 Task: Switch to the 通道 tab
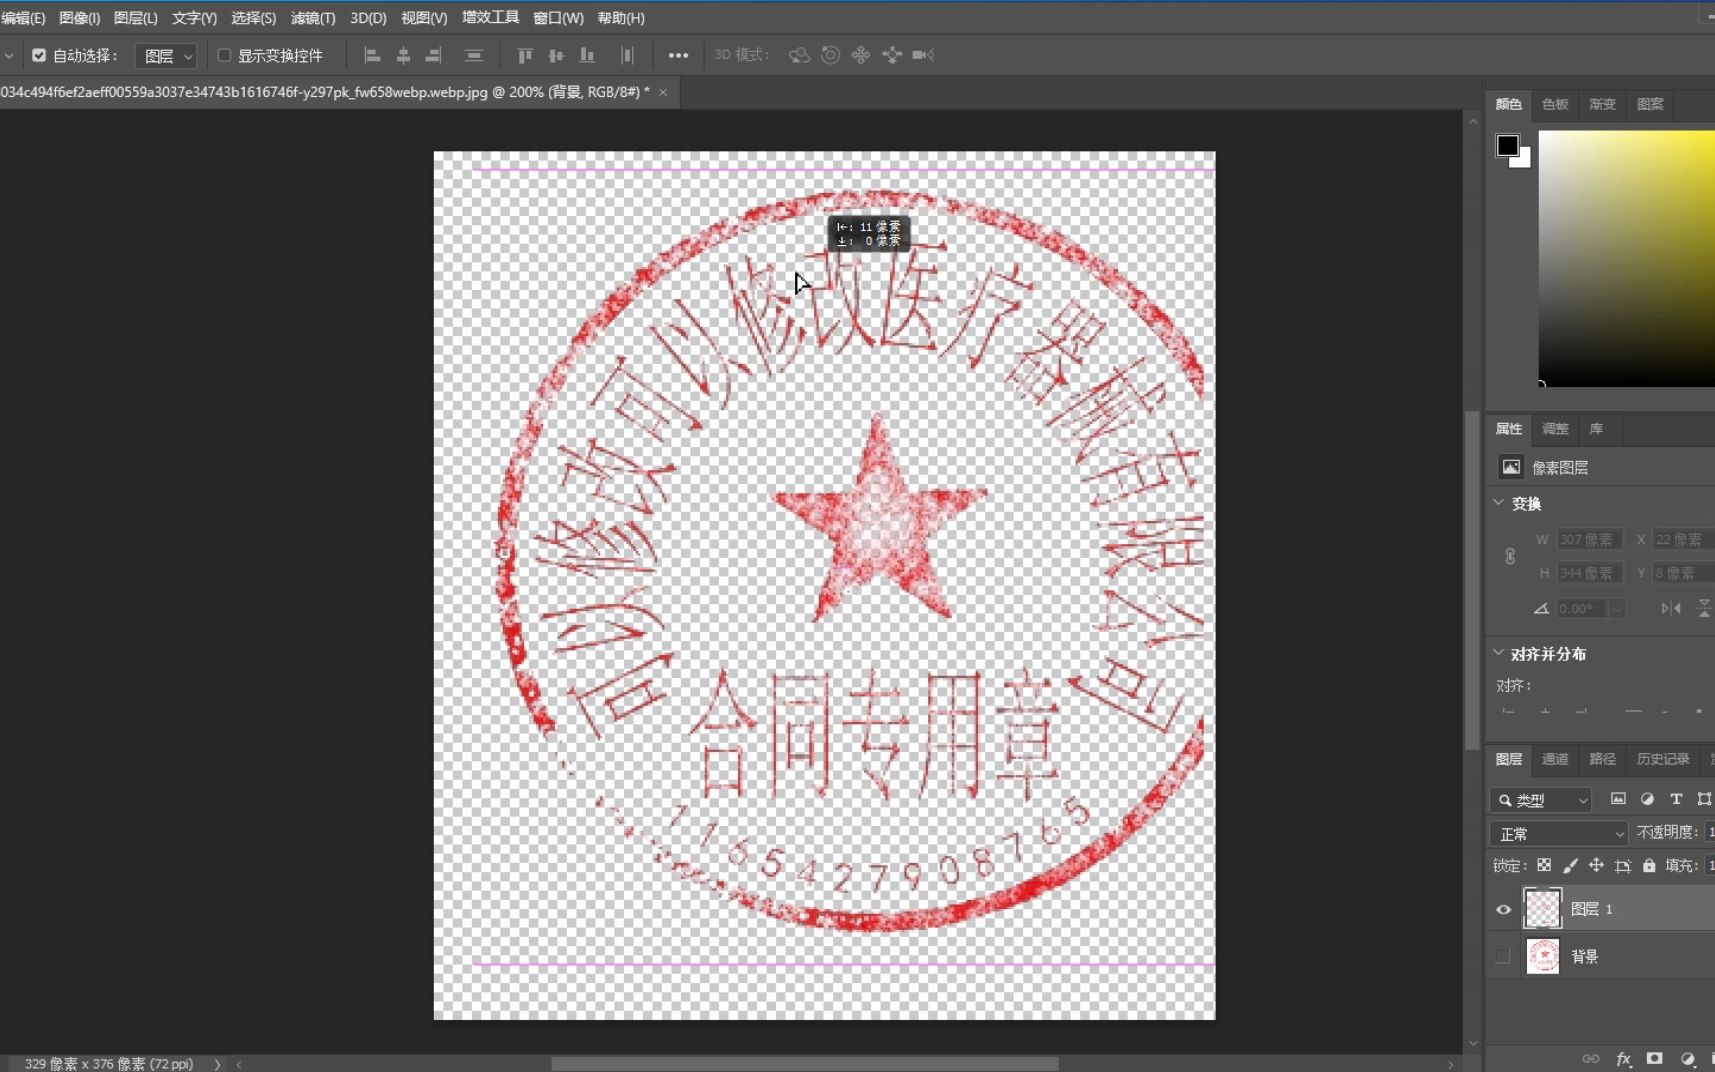tap(1554, 759)
